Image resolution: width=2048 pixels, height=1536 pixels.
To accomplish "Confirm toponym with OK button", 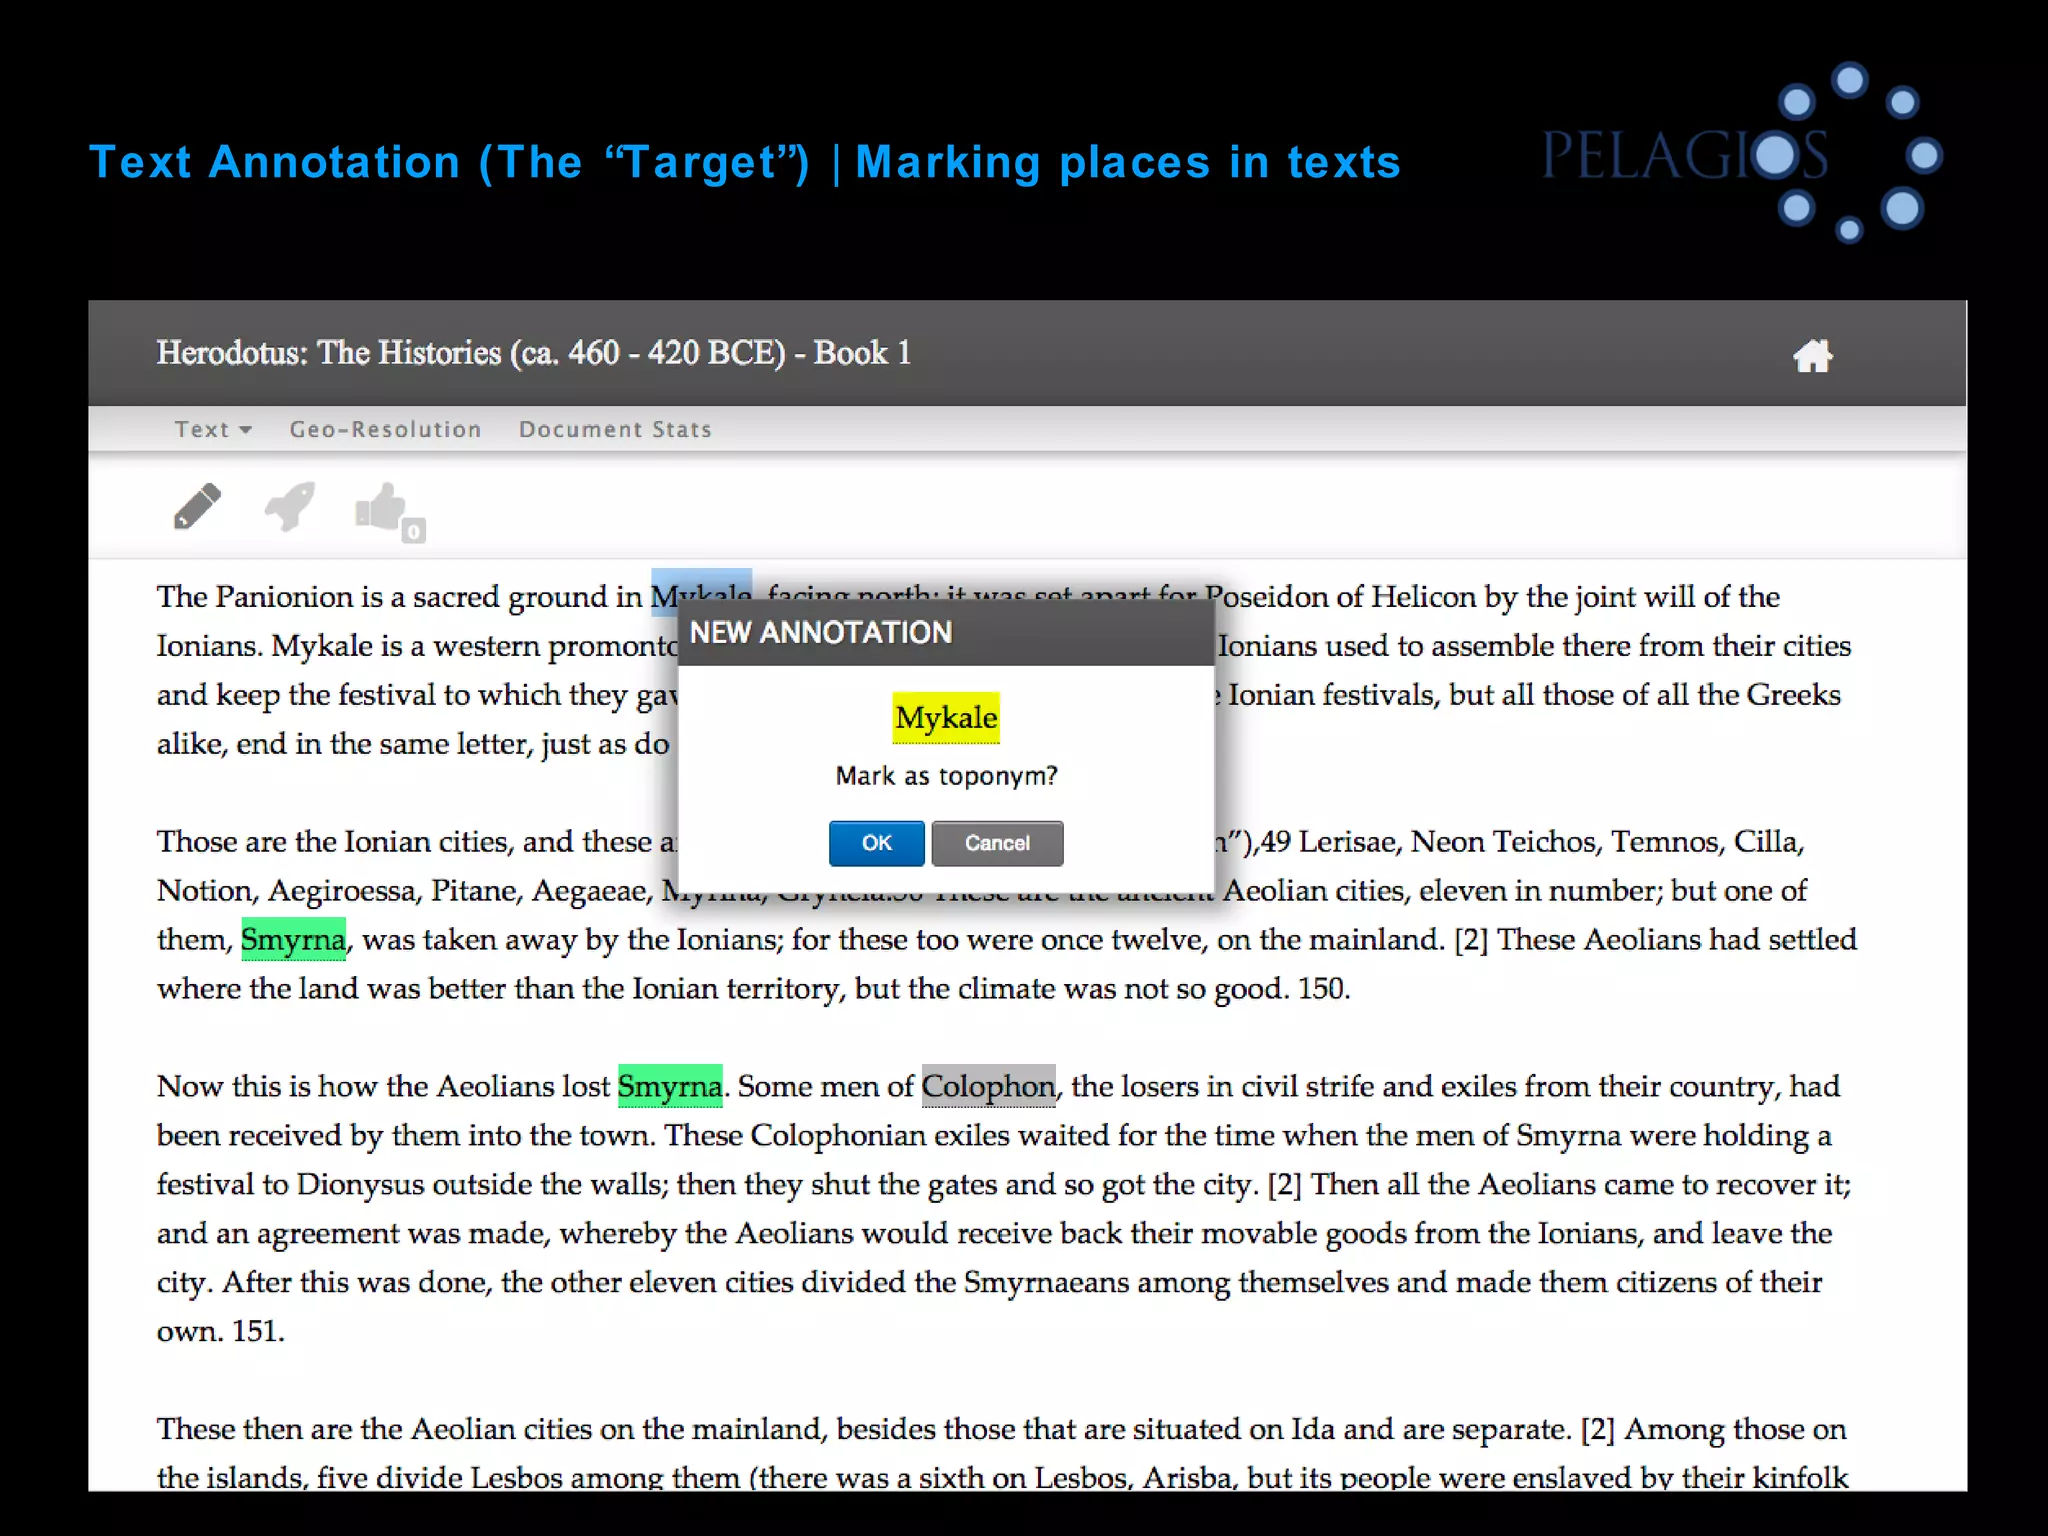I will (876, 843).
